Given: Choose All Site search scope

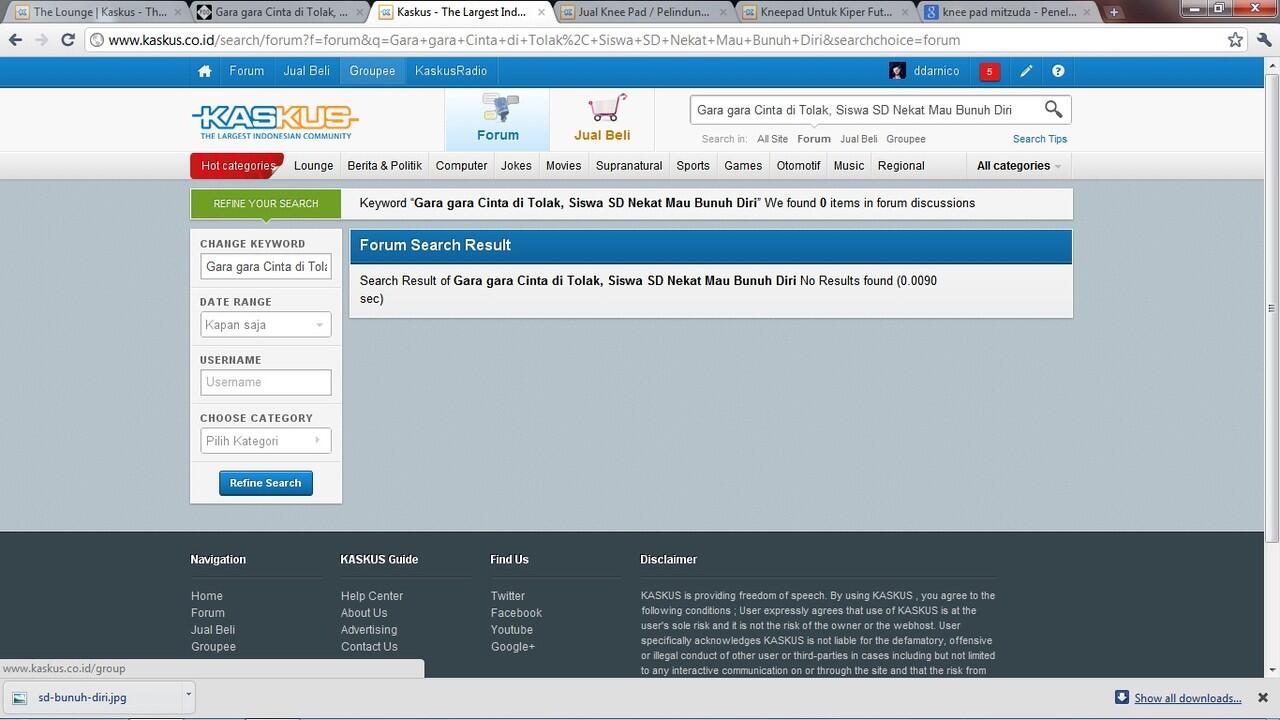Looking at the screenshot, I should pos(772,139).
